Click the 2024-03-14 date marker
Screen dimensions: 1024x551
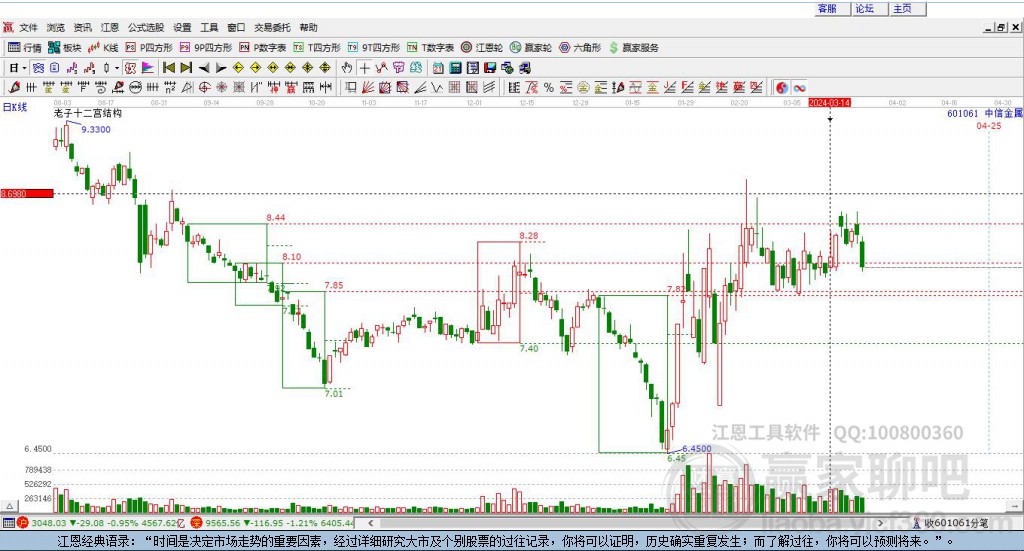pos(829,102)
